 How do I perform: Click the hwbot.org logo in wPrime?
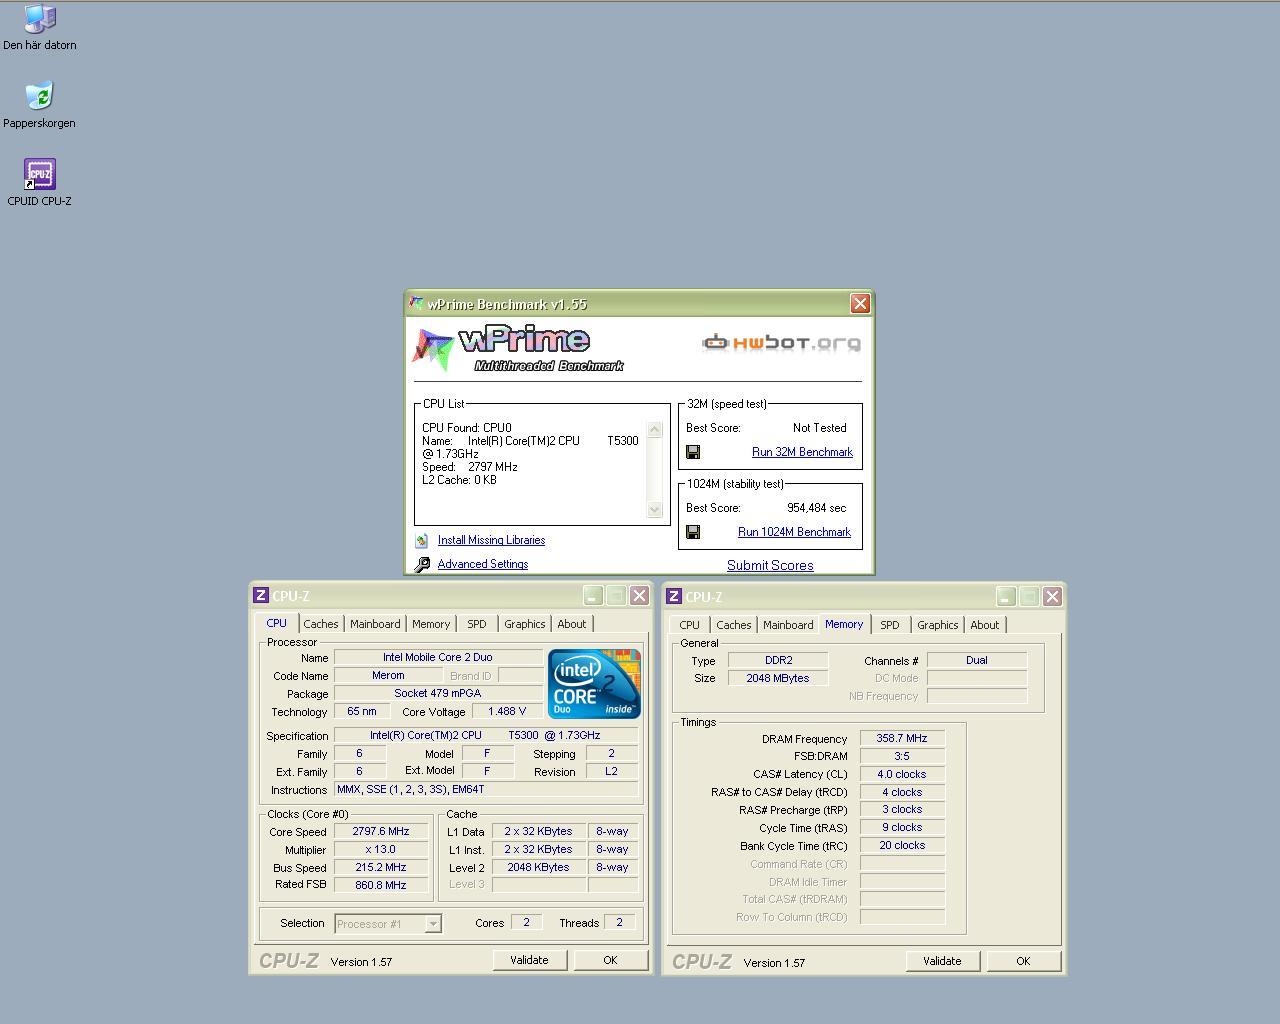tap(781, 343)
